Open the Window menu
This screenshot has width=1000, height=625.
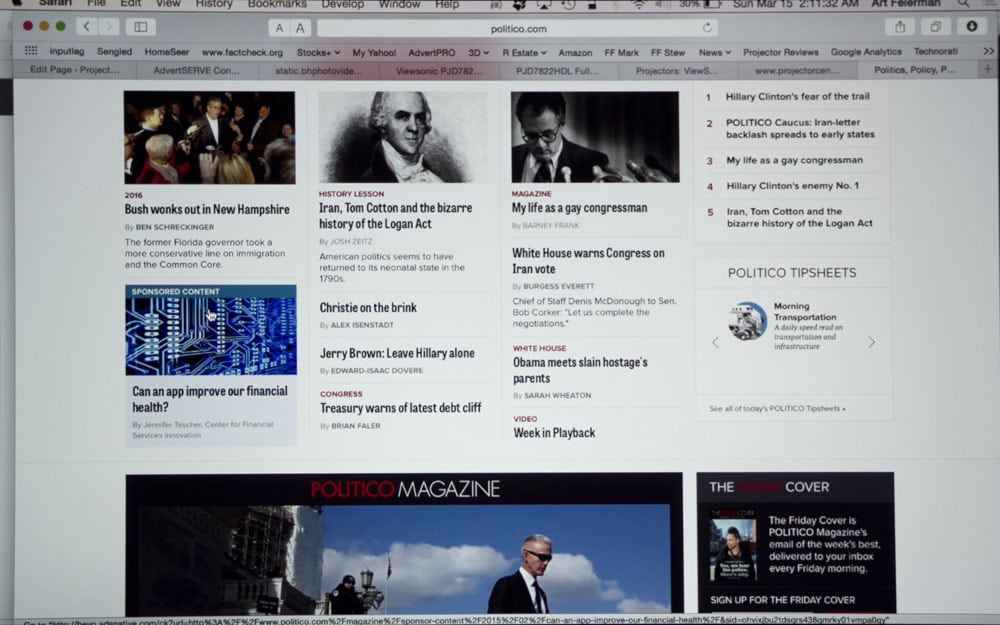click(398, 4)
